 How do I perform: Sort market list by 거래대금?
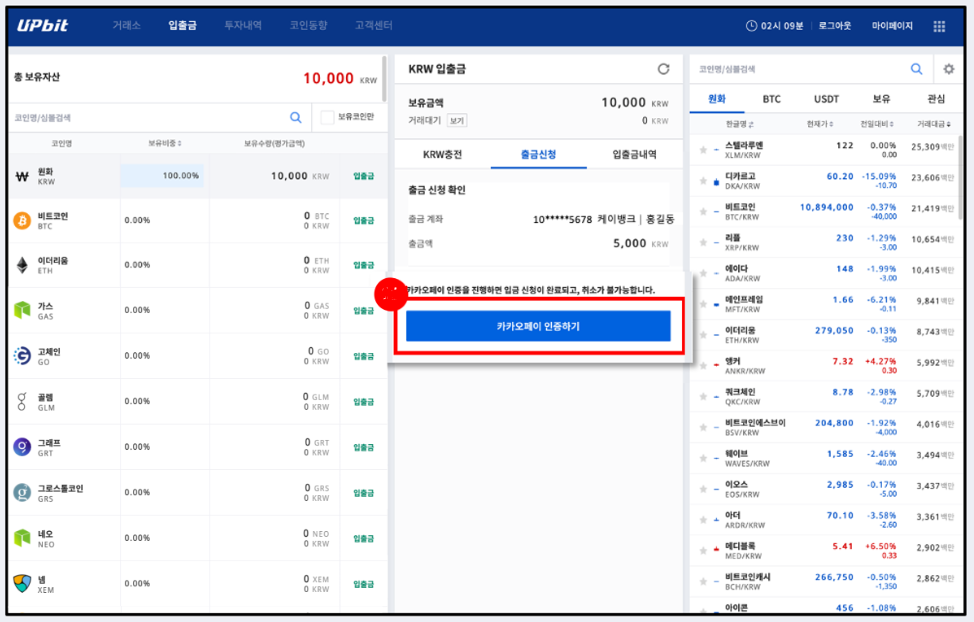[x=934, y=124]
